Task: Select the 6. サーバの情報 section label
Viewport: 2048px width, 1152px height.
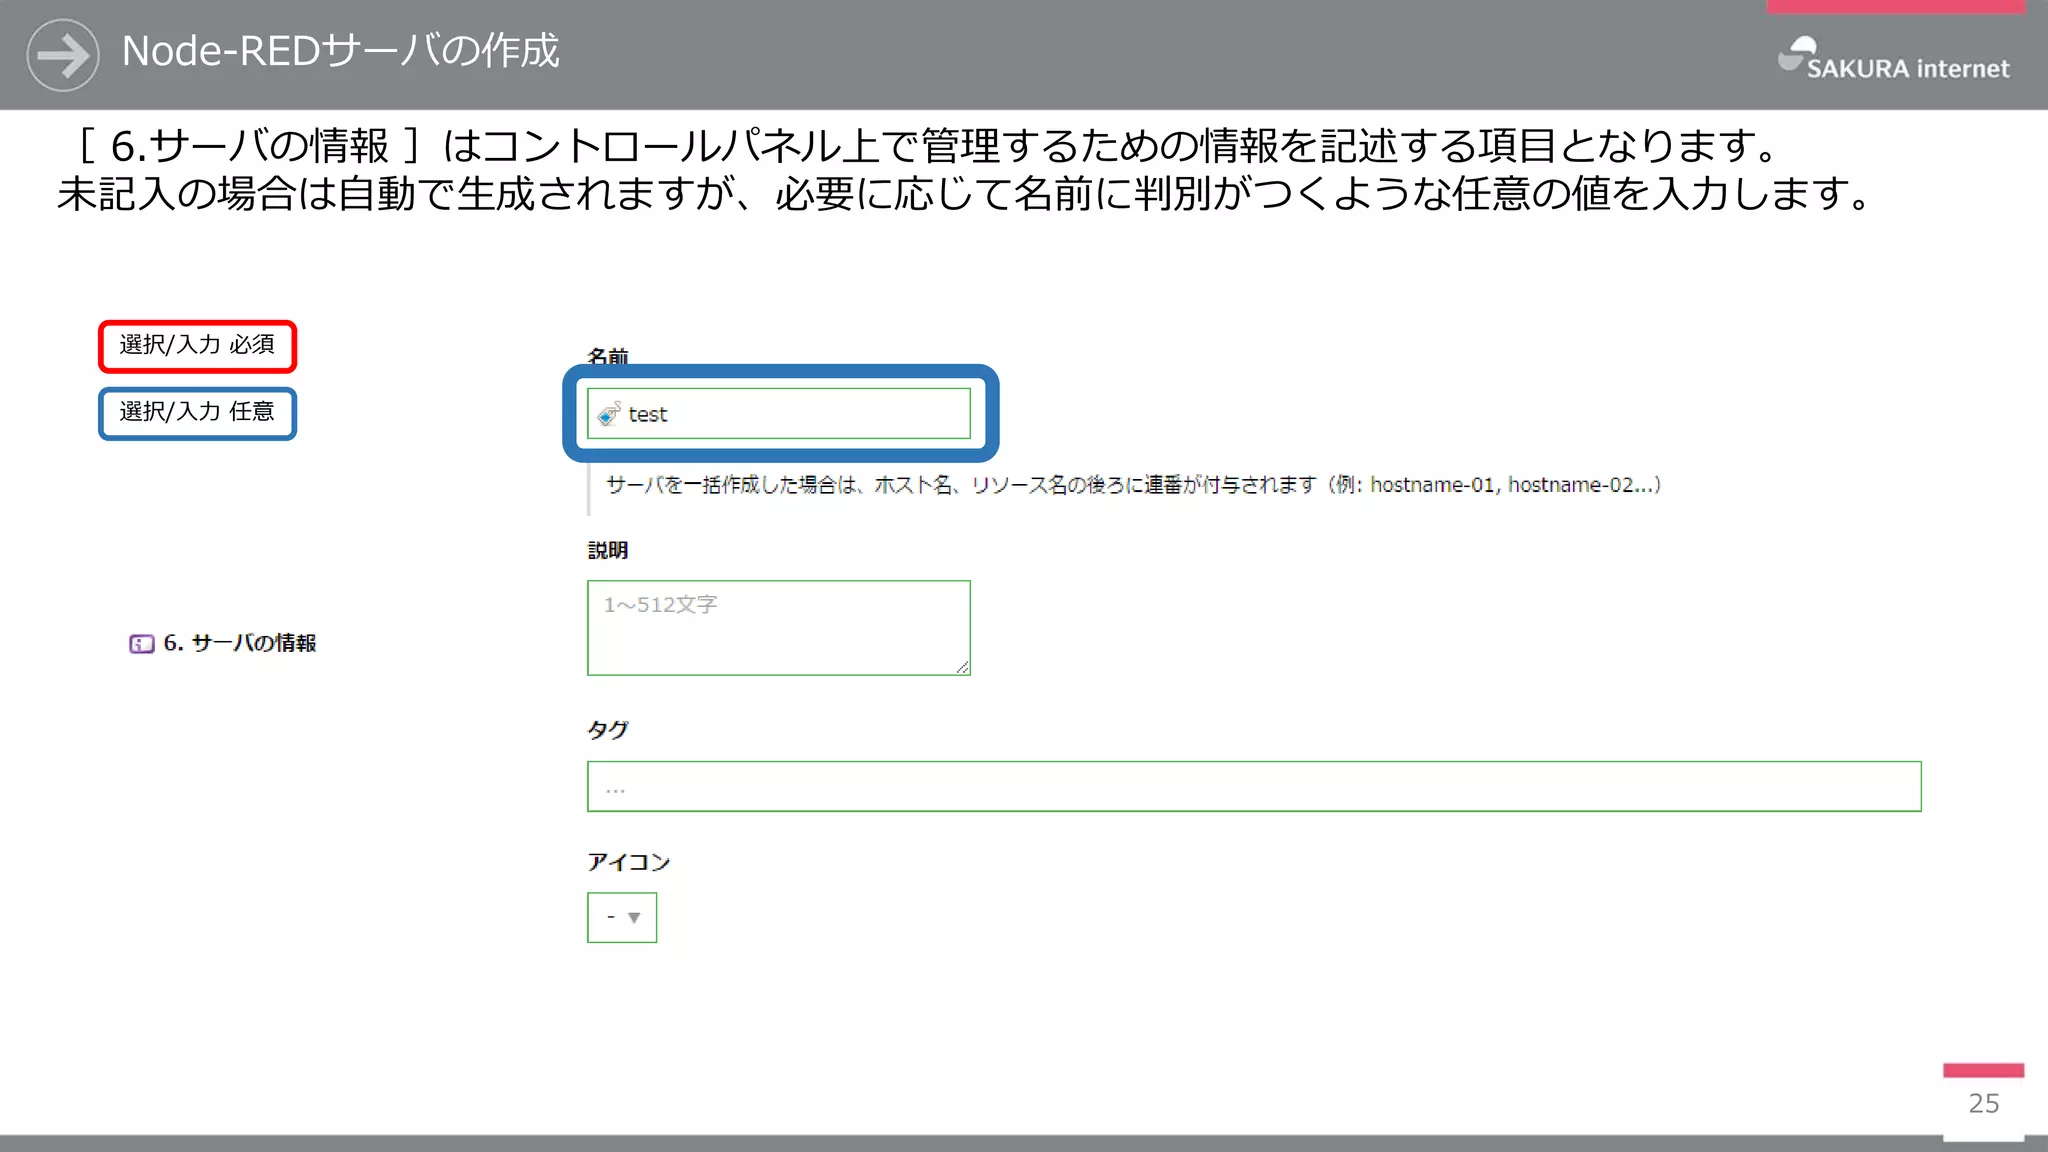Action: (x=240, y=643)
